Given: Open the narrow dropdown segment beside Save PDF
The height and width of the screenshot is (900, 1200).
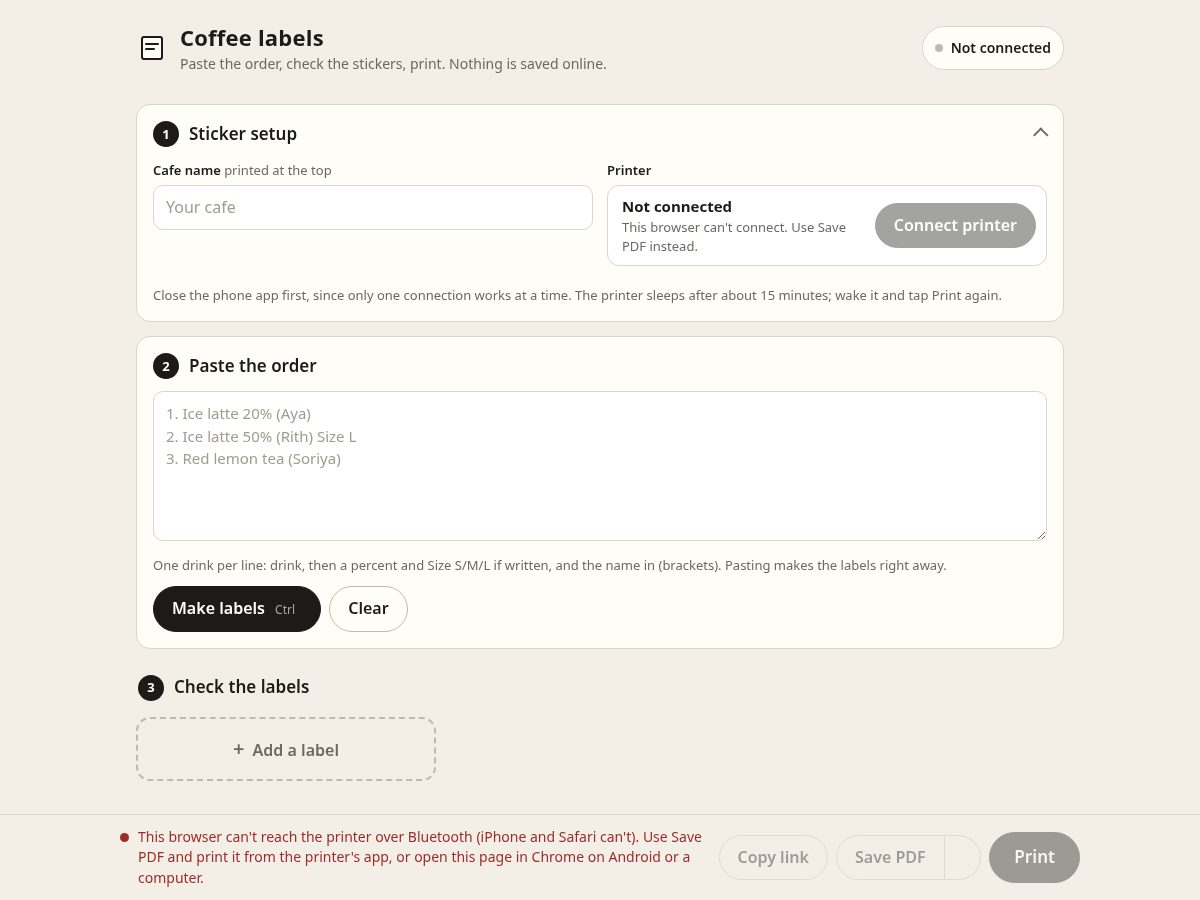Looking at the screenshot, I should point(963,857).
